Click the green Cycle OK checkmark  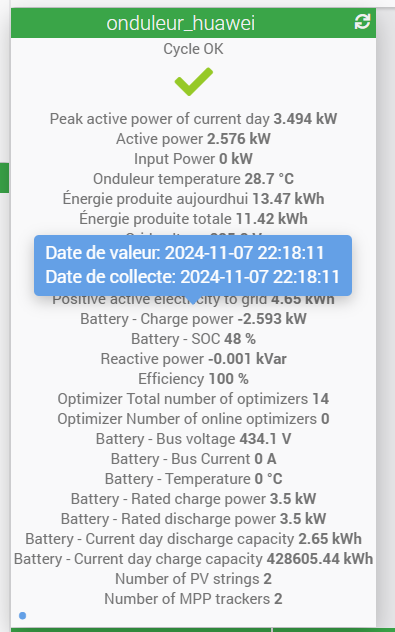coord(193,82)
